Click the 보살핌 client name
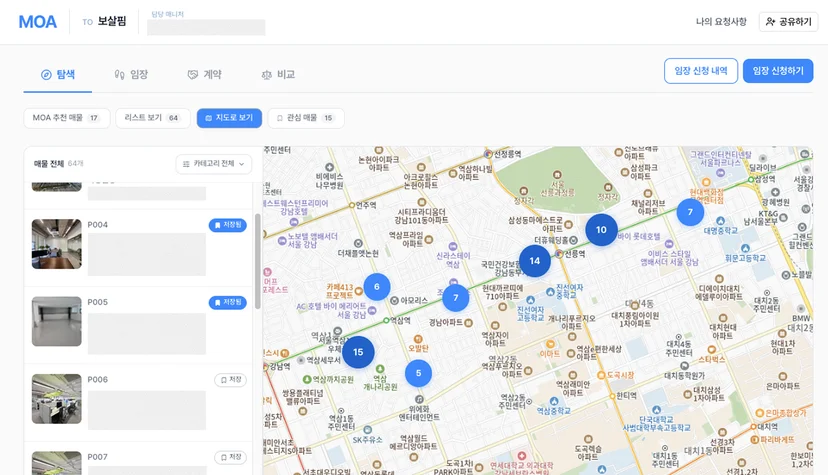The width and height of the screenshot is (828, 475). coord(112,21)
